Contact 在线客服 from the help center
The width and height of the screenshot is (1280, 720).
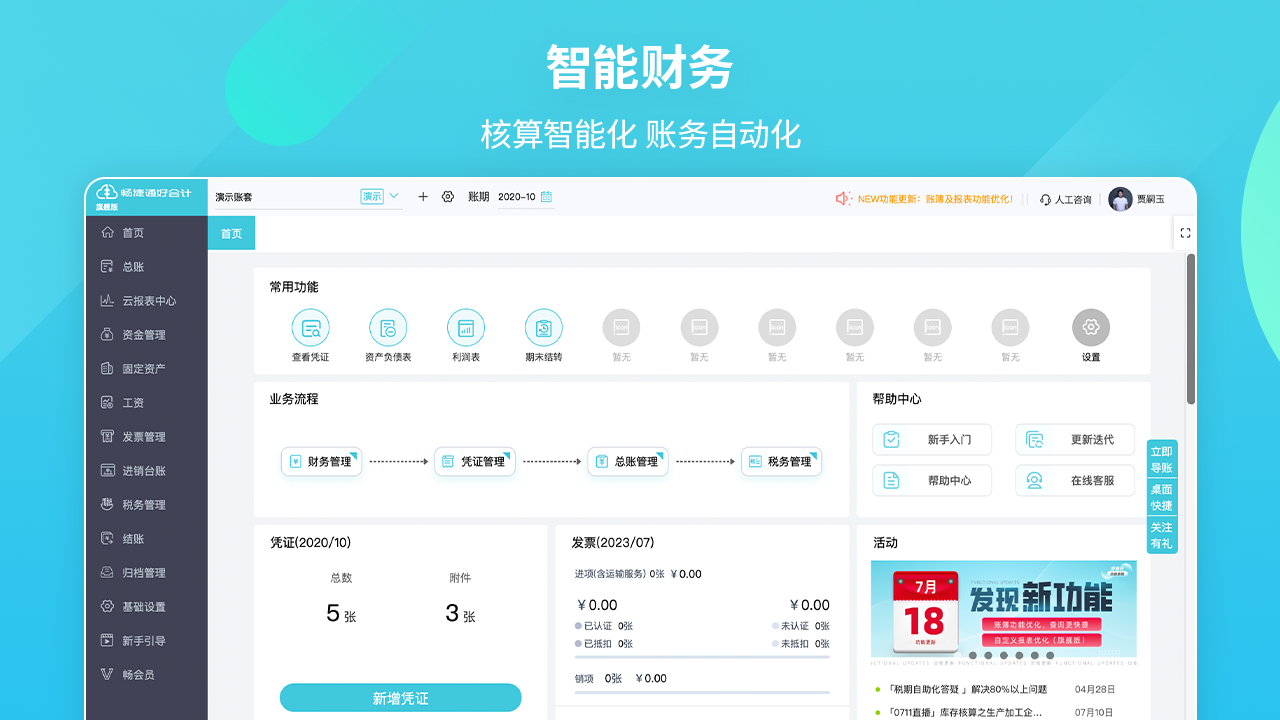pos(1075,480)
